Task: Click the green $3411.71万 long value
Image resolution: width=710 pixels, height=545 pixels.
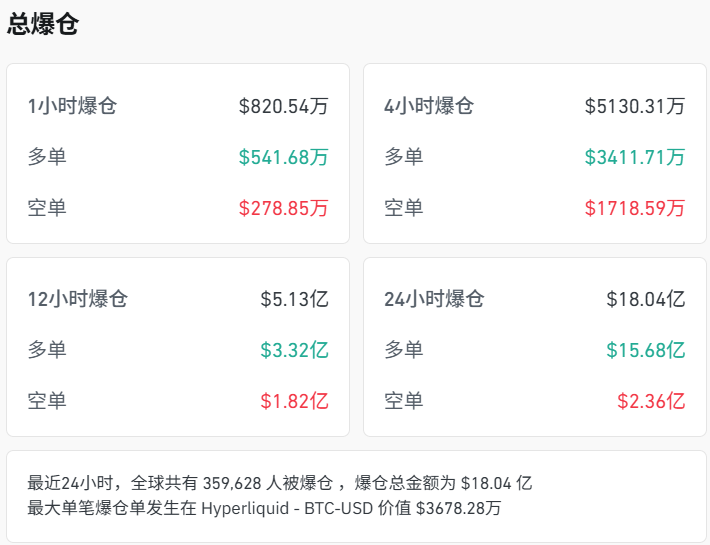Action: 635,157
